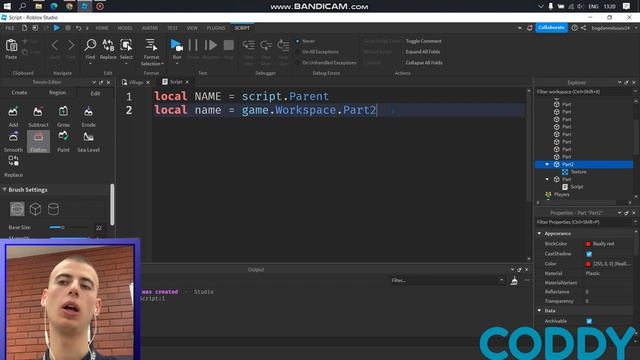The image size is (640, 360).
Task: Open Windows Start menu
Action: pos(7,6)
